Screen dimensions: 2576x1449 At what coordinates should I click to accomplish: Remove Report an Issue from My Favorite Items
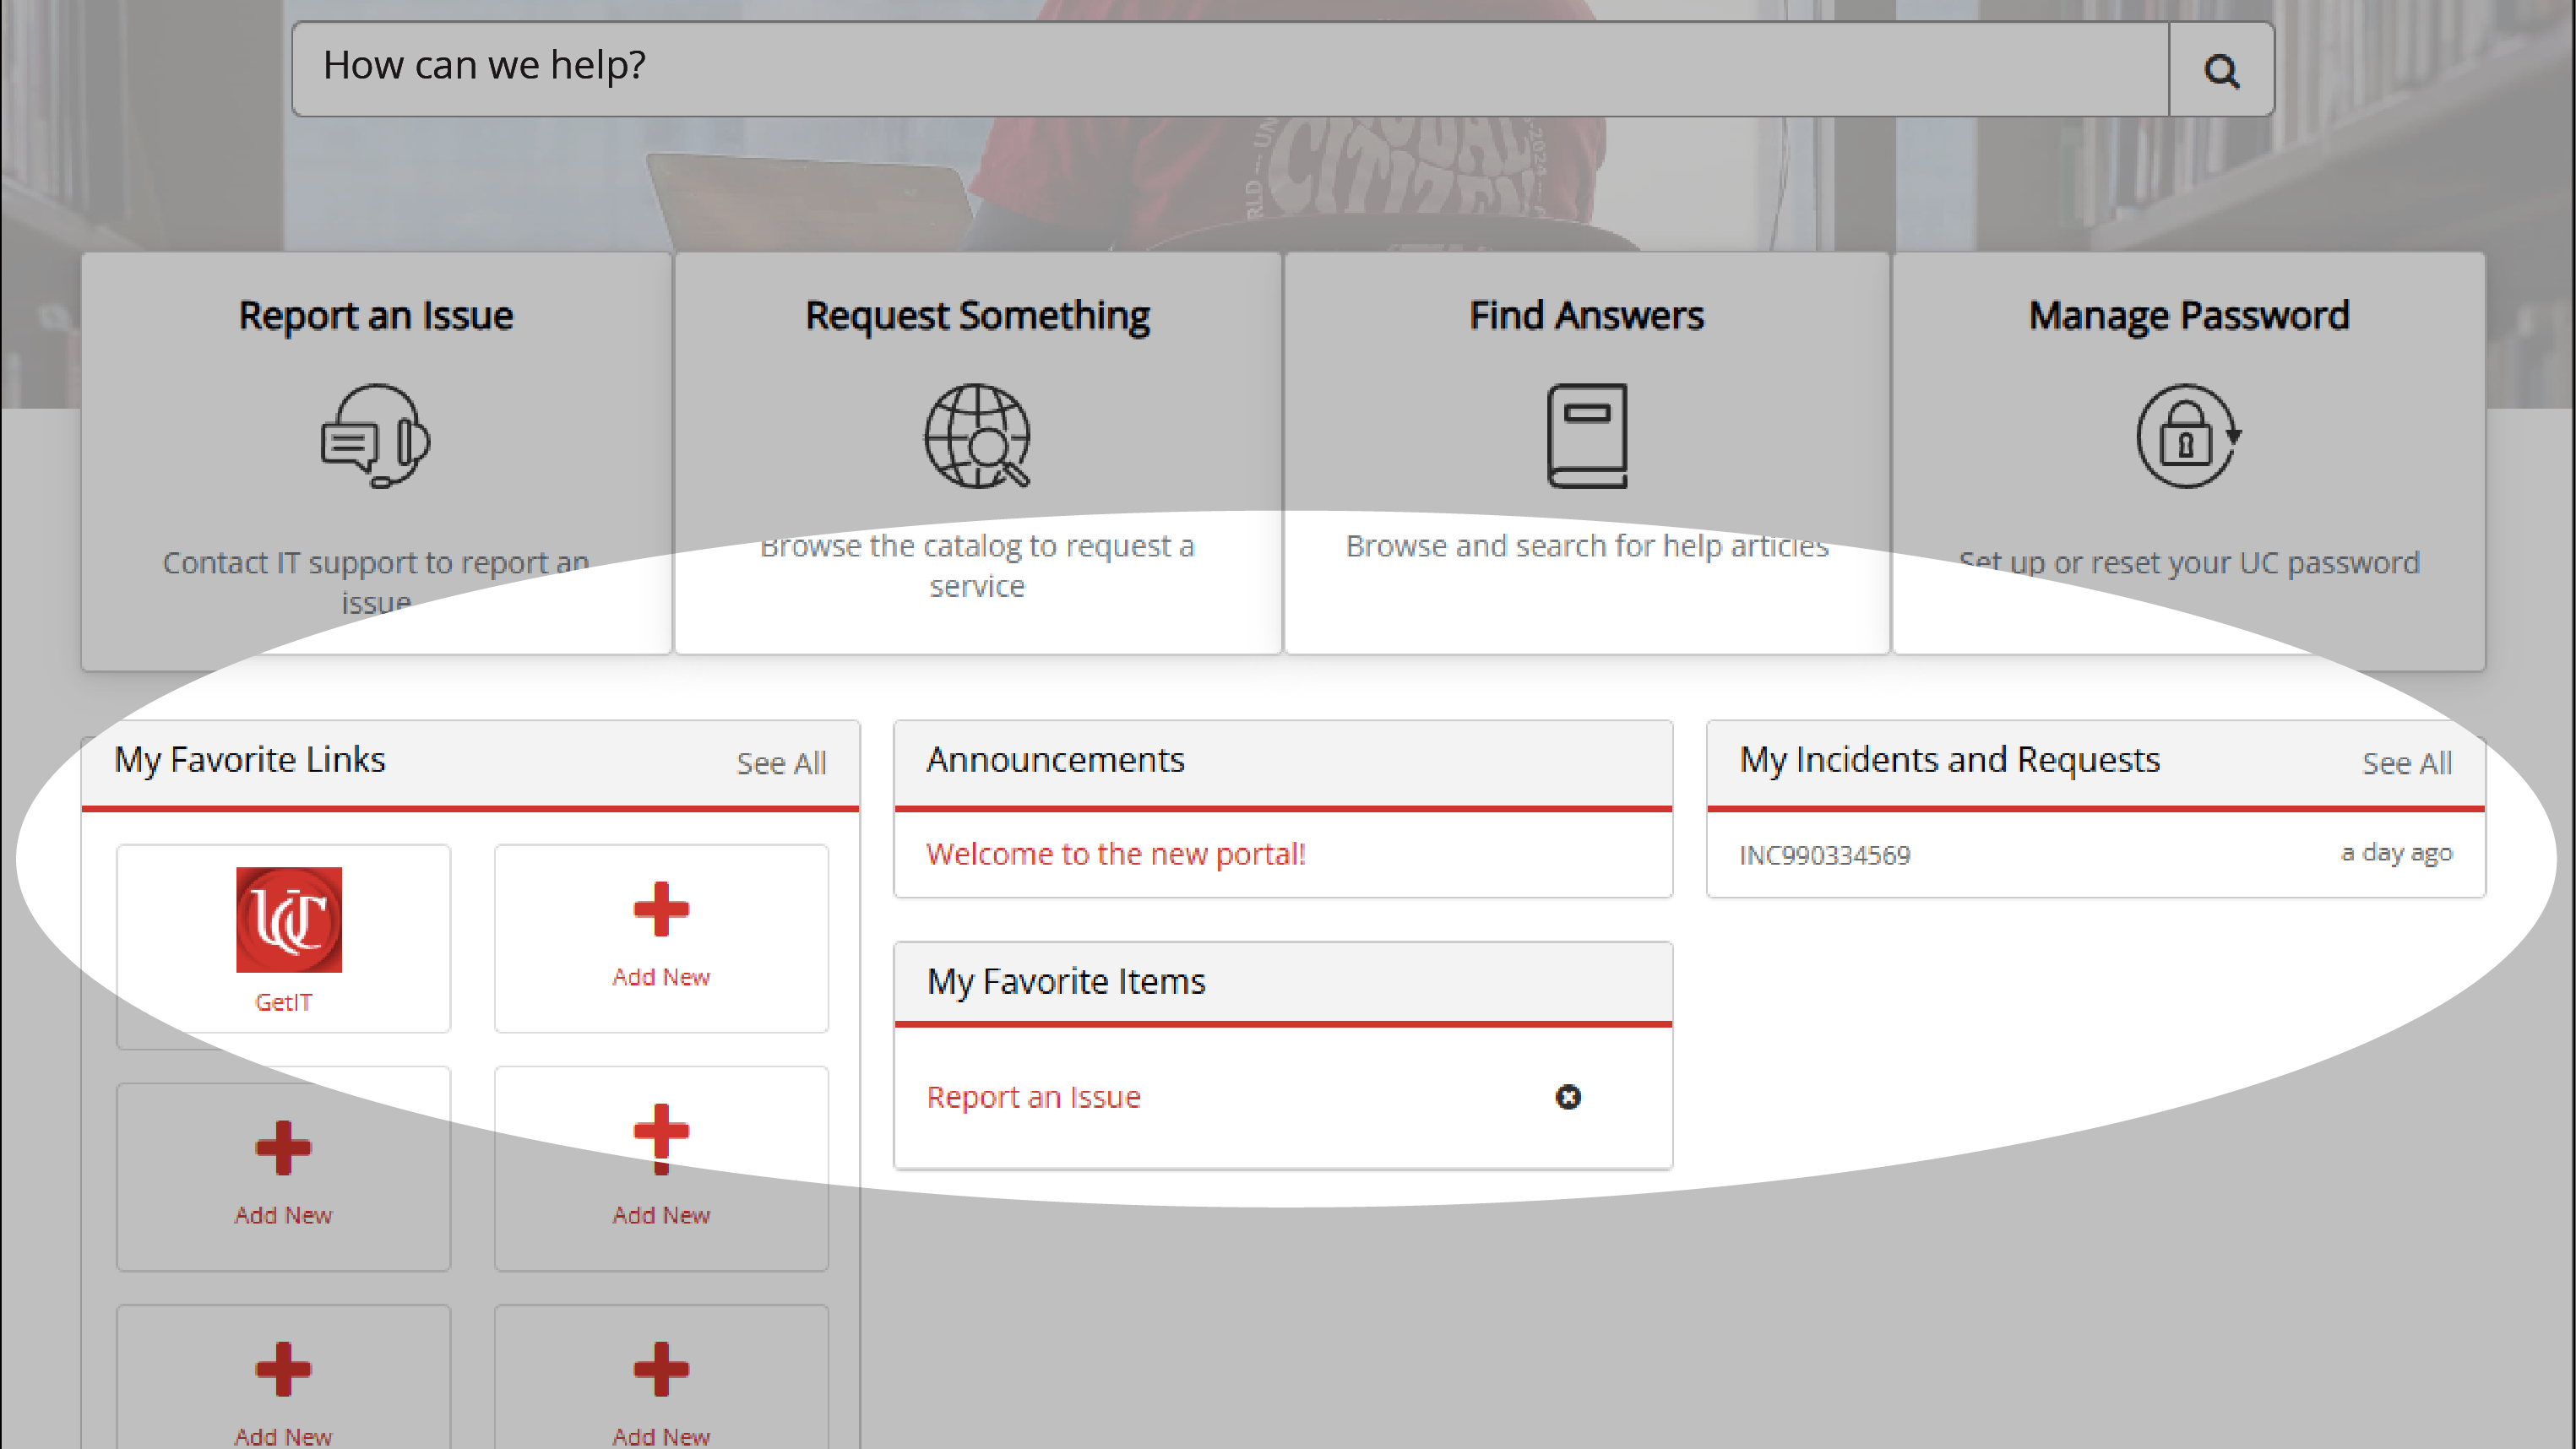(x=1568, y=1097)
